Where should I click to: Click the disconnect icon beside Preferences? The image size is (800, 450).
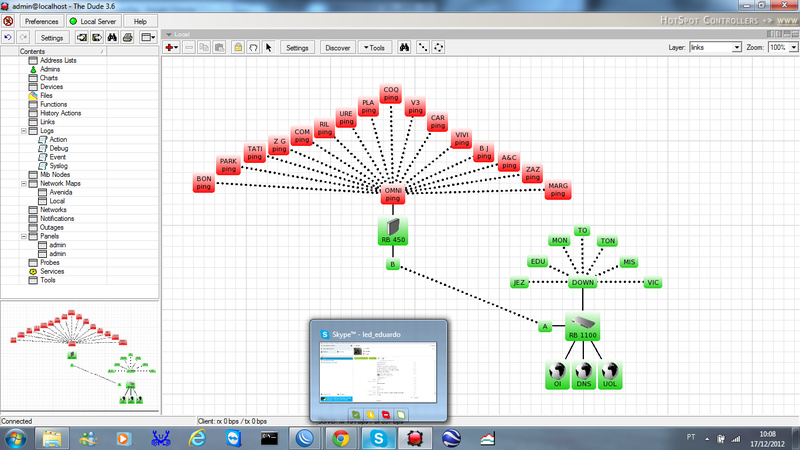[x=8, y=21]
